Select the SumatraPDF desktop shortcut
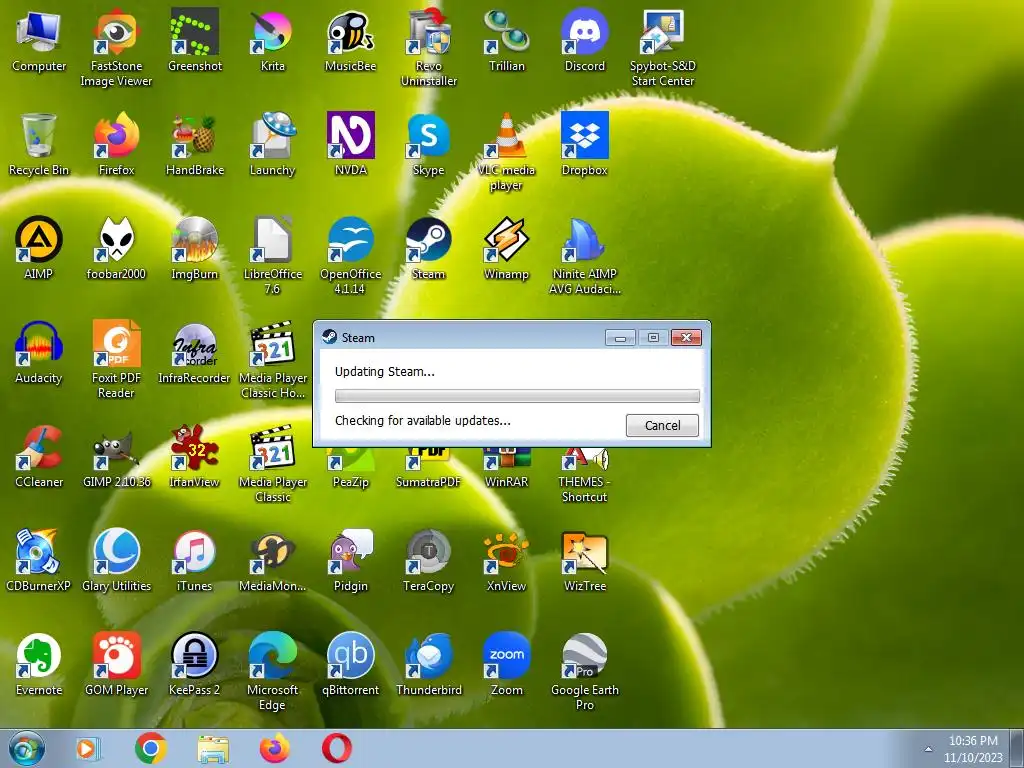The image size is (1024, 768). (428, 467)
